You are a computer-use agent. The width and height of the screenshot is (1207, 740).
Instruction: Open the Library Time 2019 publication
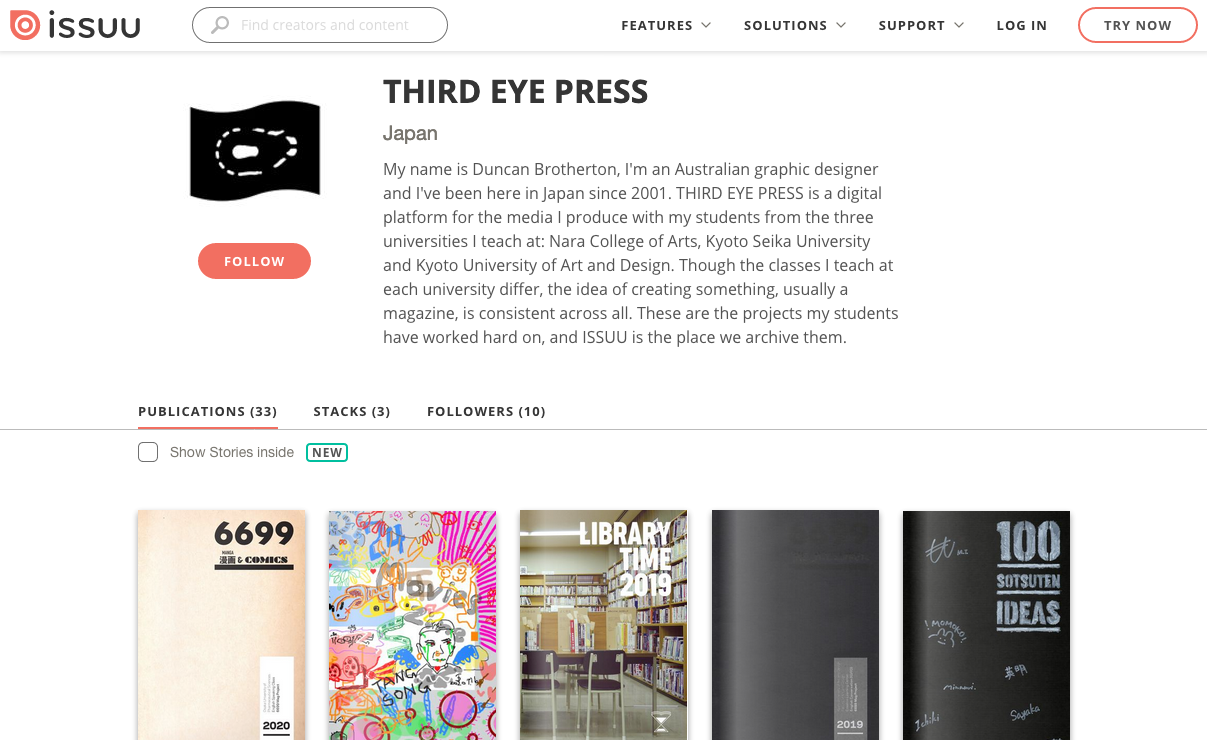(604, 625)
